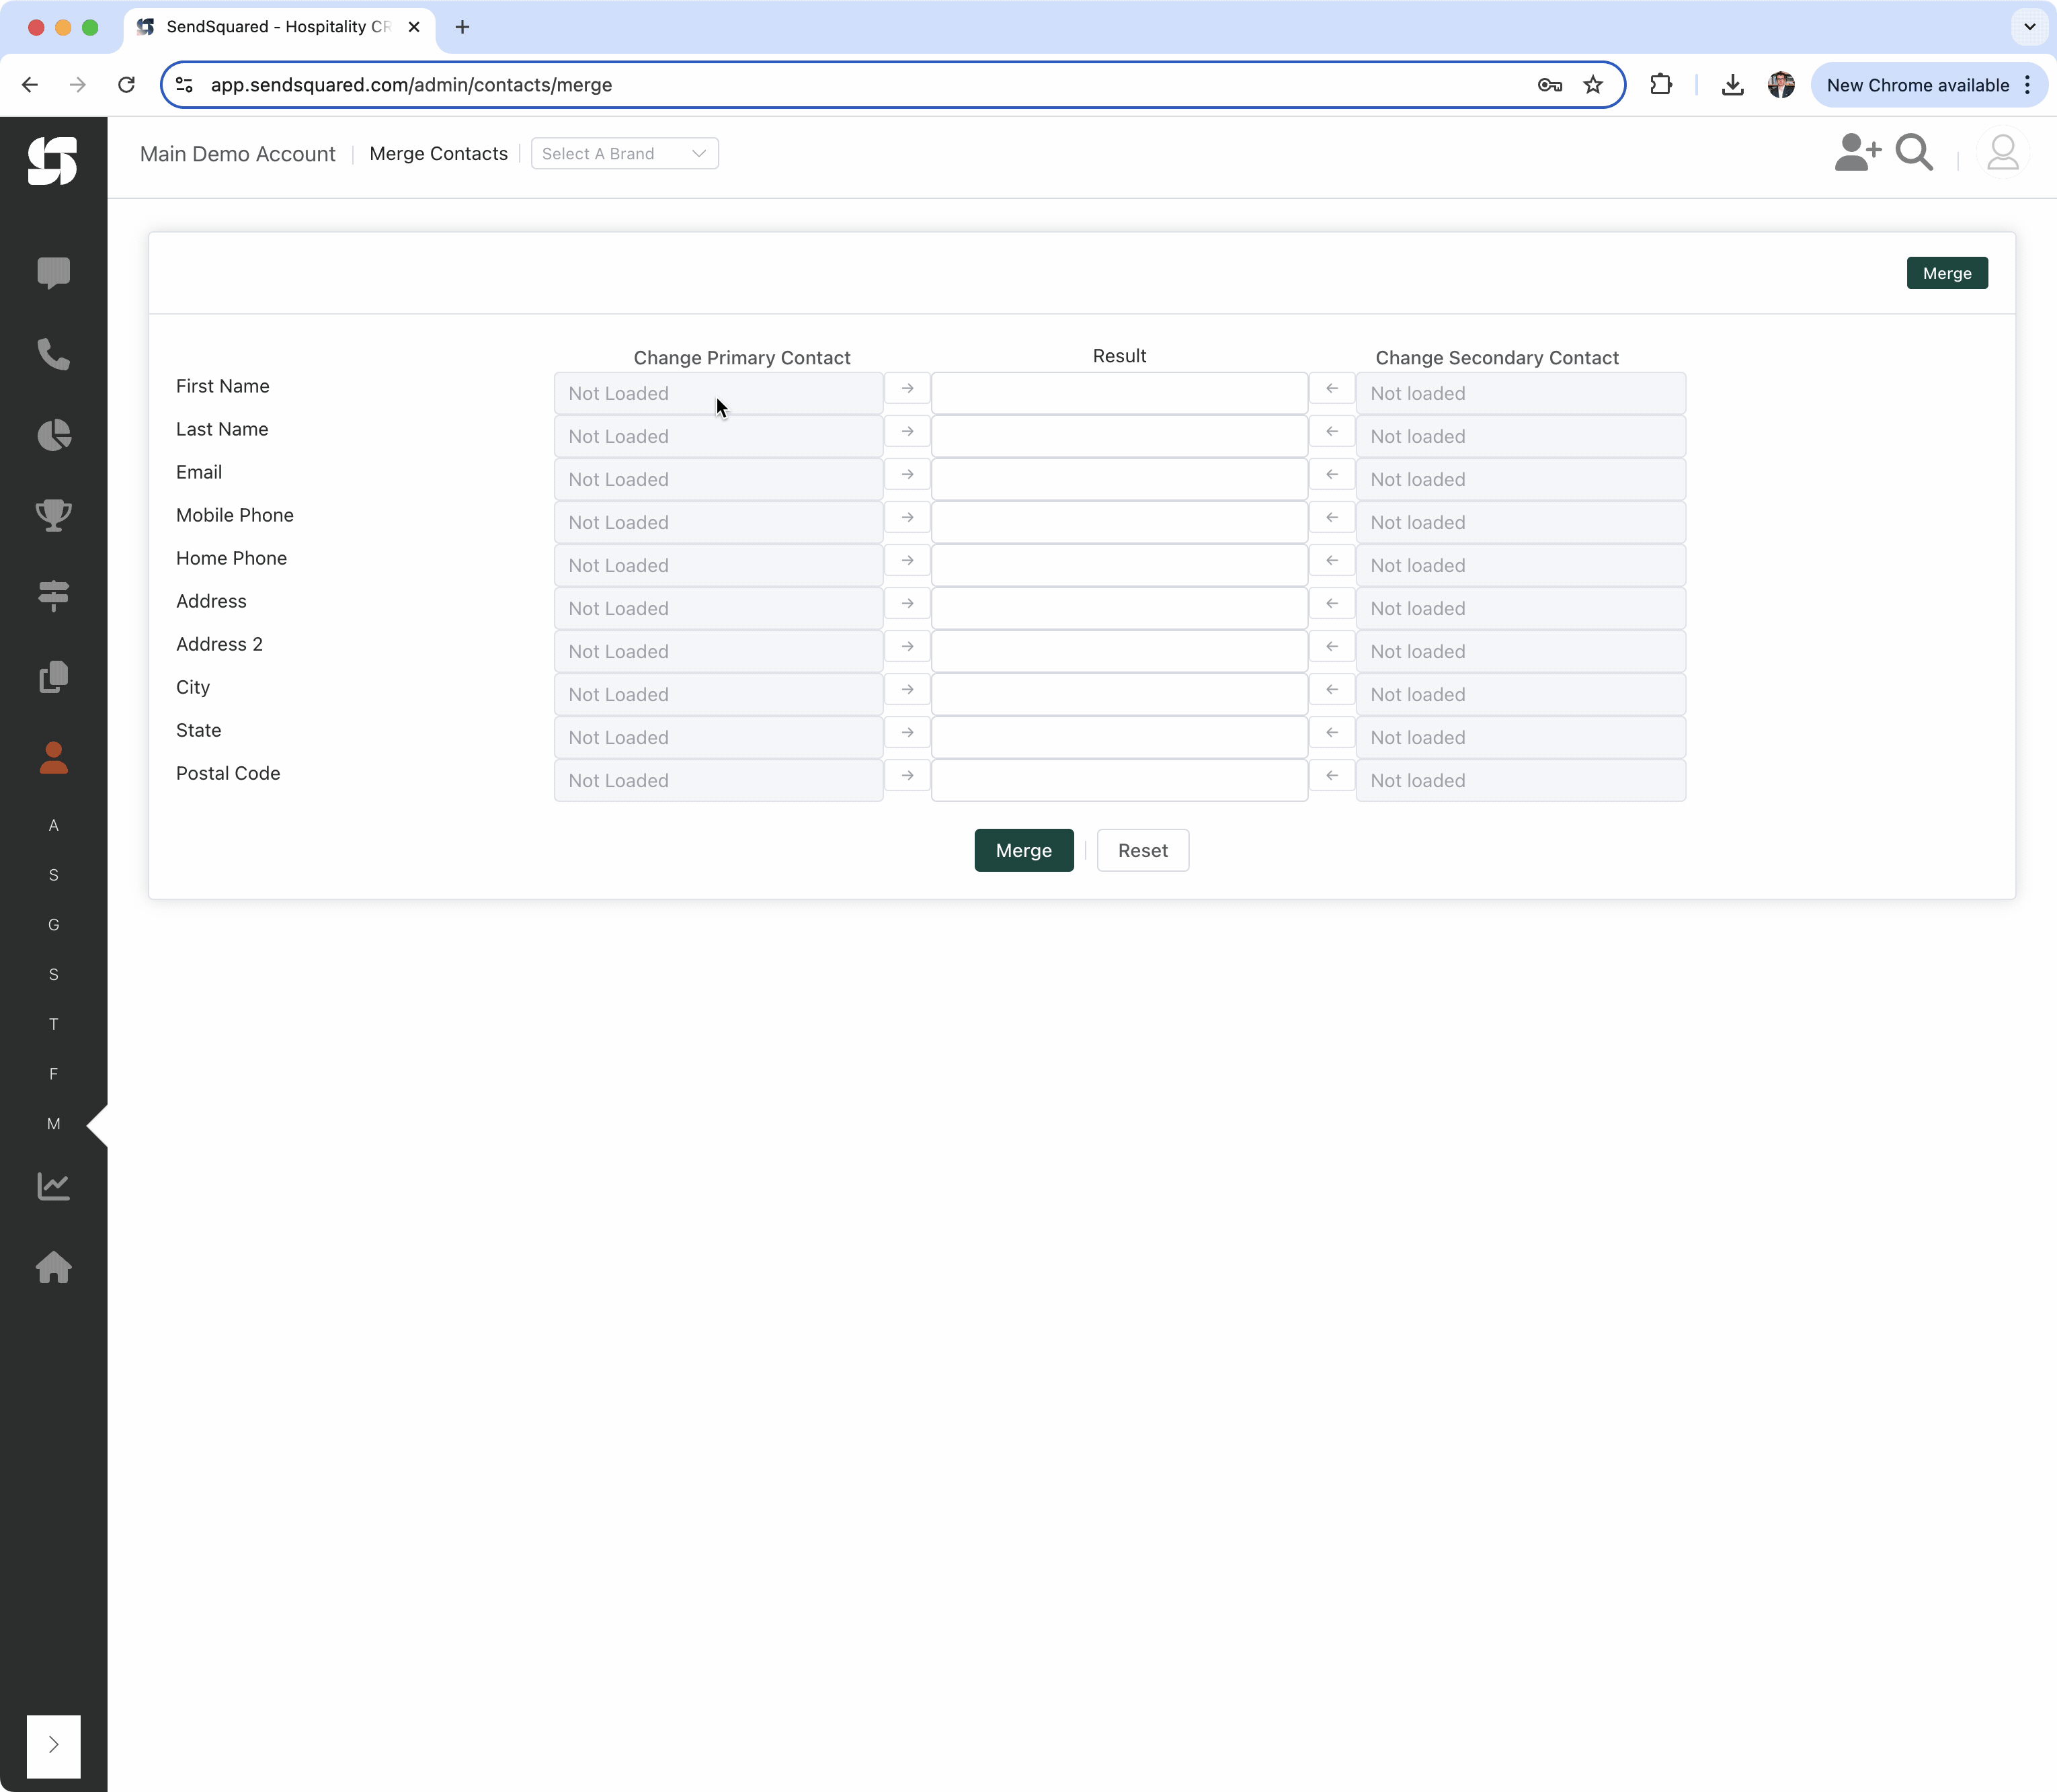Open the chat messages sidebar icon

pos(53,272)
